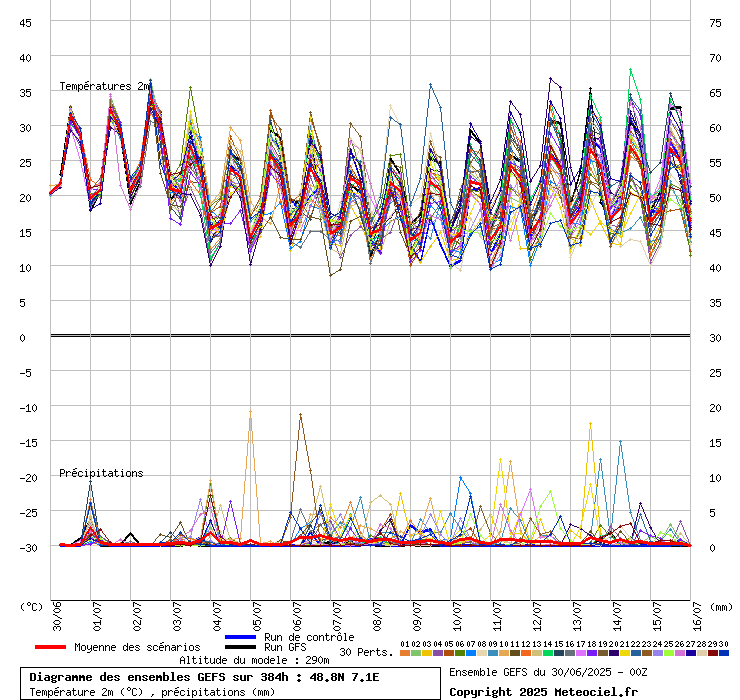Click the perturbation 25 lime legend swatch
This screenshot has height=700, width=740.
[x=669, y=653]
